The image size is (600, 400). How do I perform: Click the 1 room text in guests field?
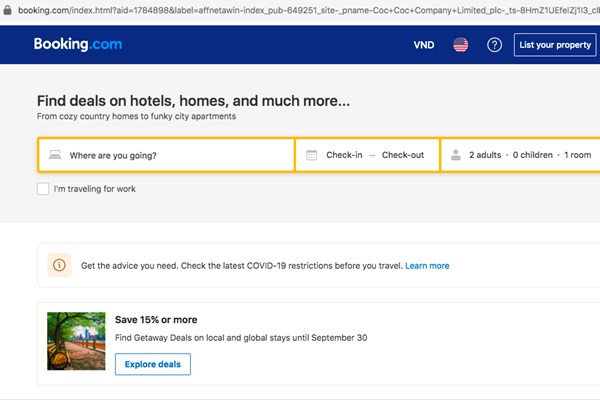577,155
